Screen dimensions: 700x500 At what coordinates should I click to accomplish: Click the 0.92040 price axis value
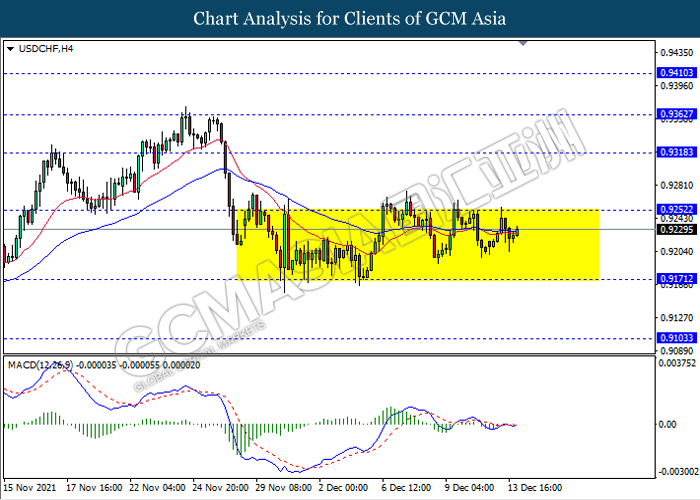coord(677,251)
